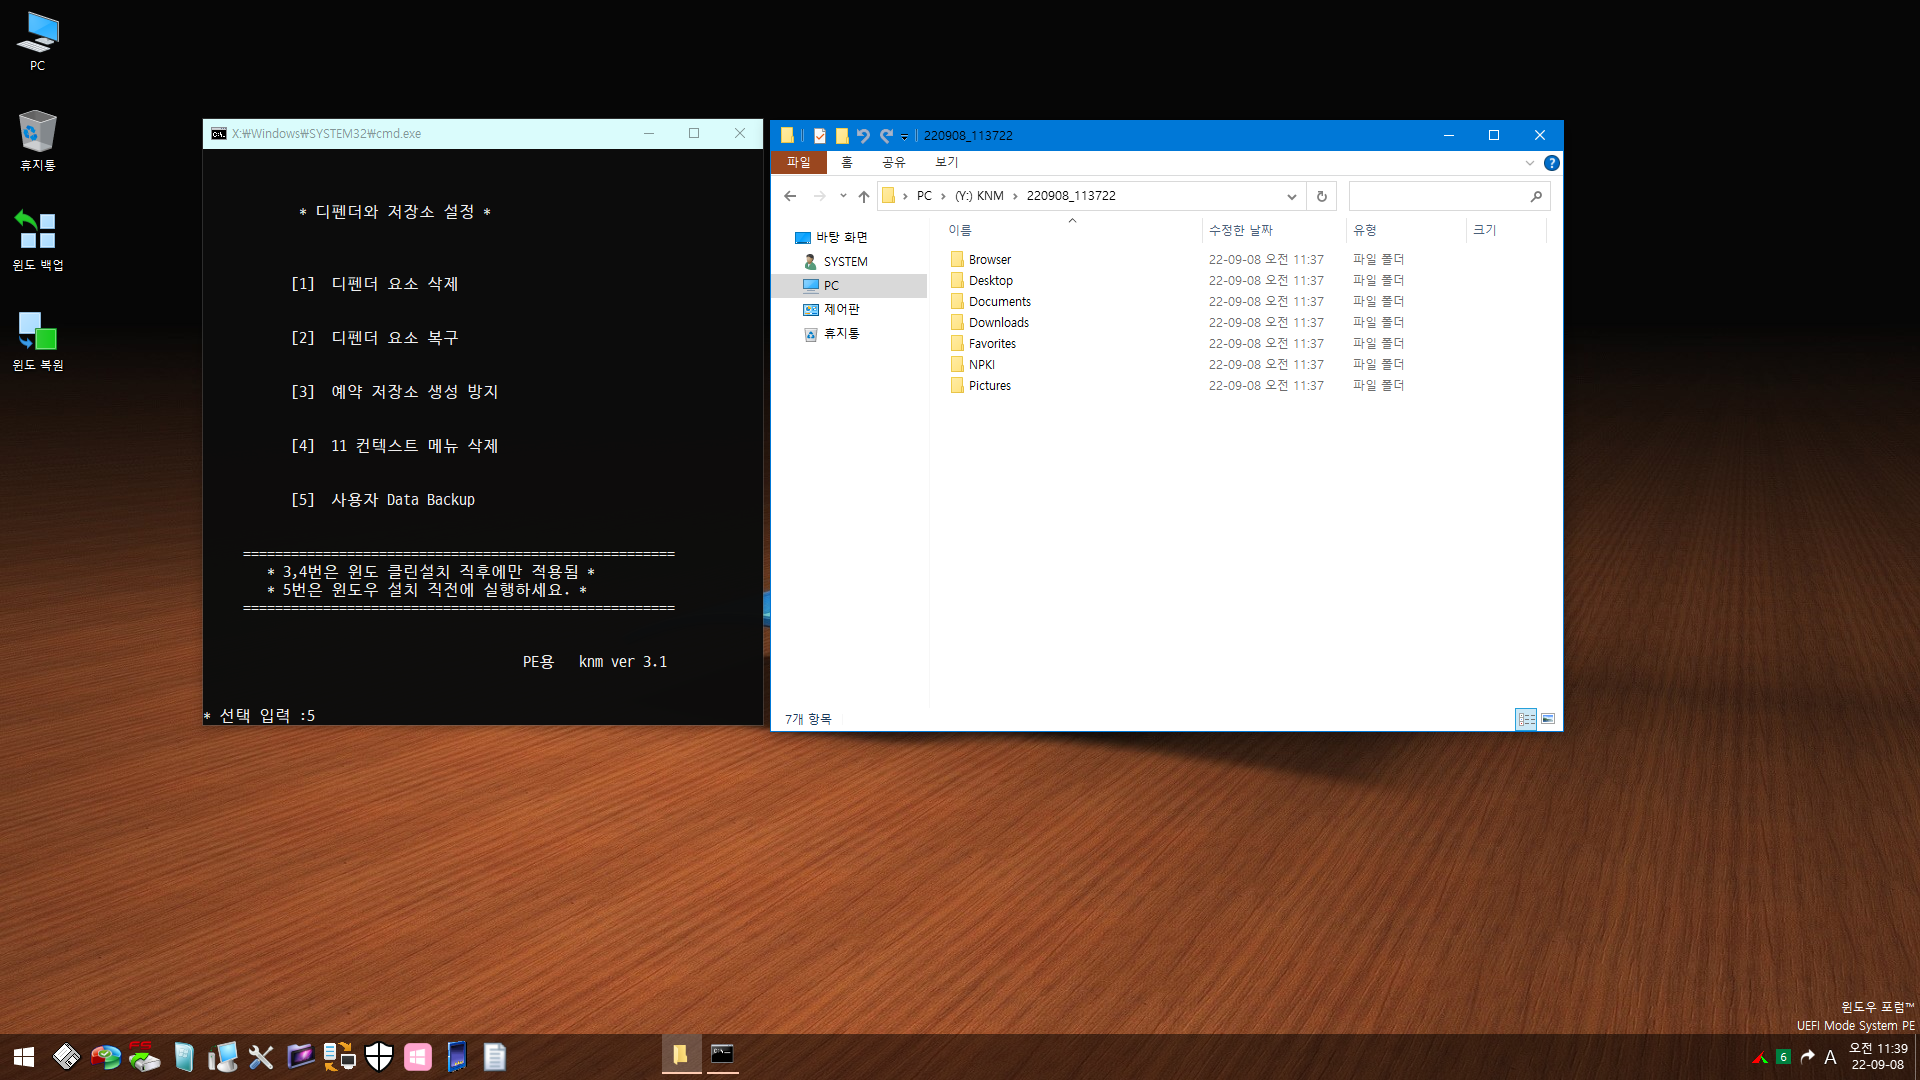Open the computer monitor tool in taskbar
Image resolution: width=1920 pixels, height=1080 pixels.
tap(223, 1057)
